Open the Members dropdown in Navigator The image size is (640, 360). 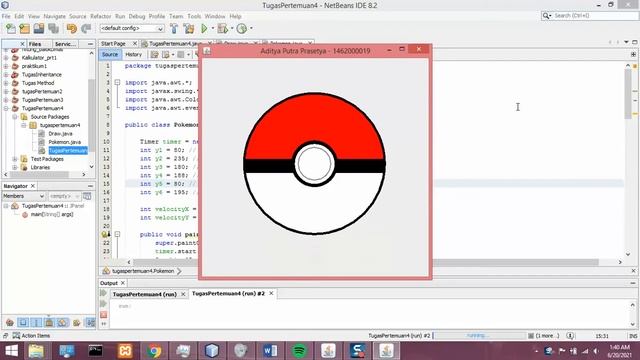(x=23, y=196)
